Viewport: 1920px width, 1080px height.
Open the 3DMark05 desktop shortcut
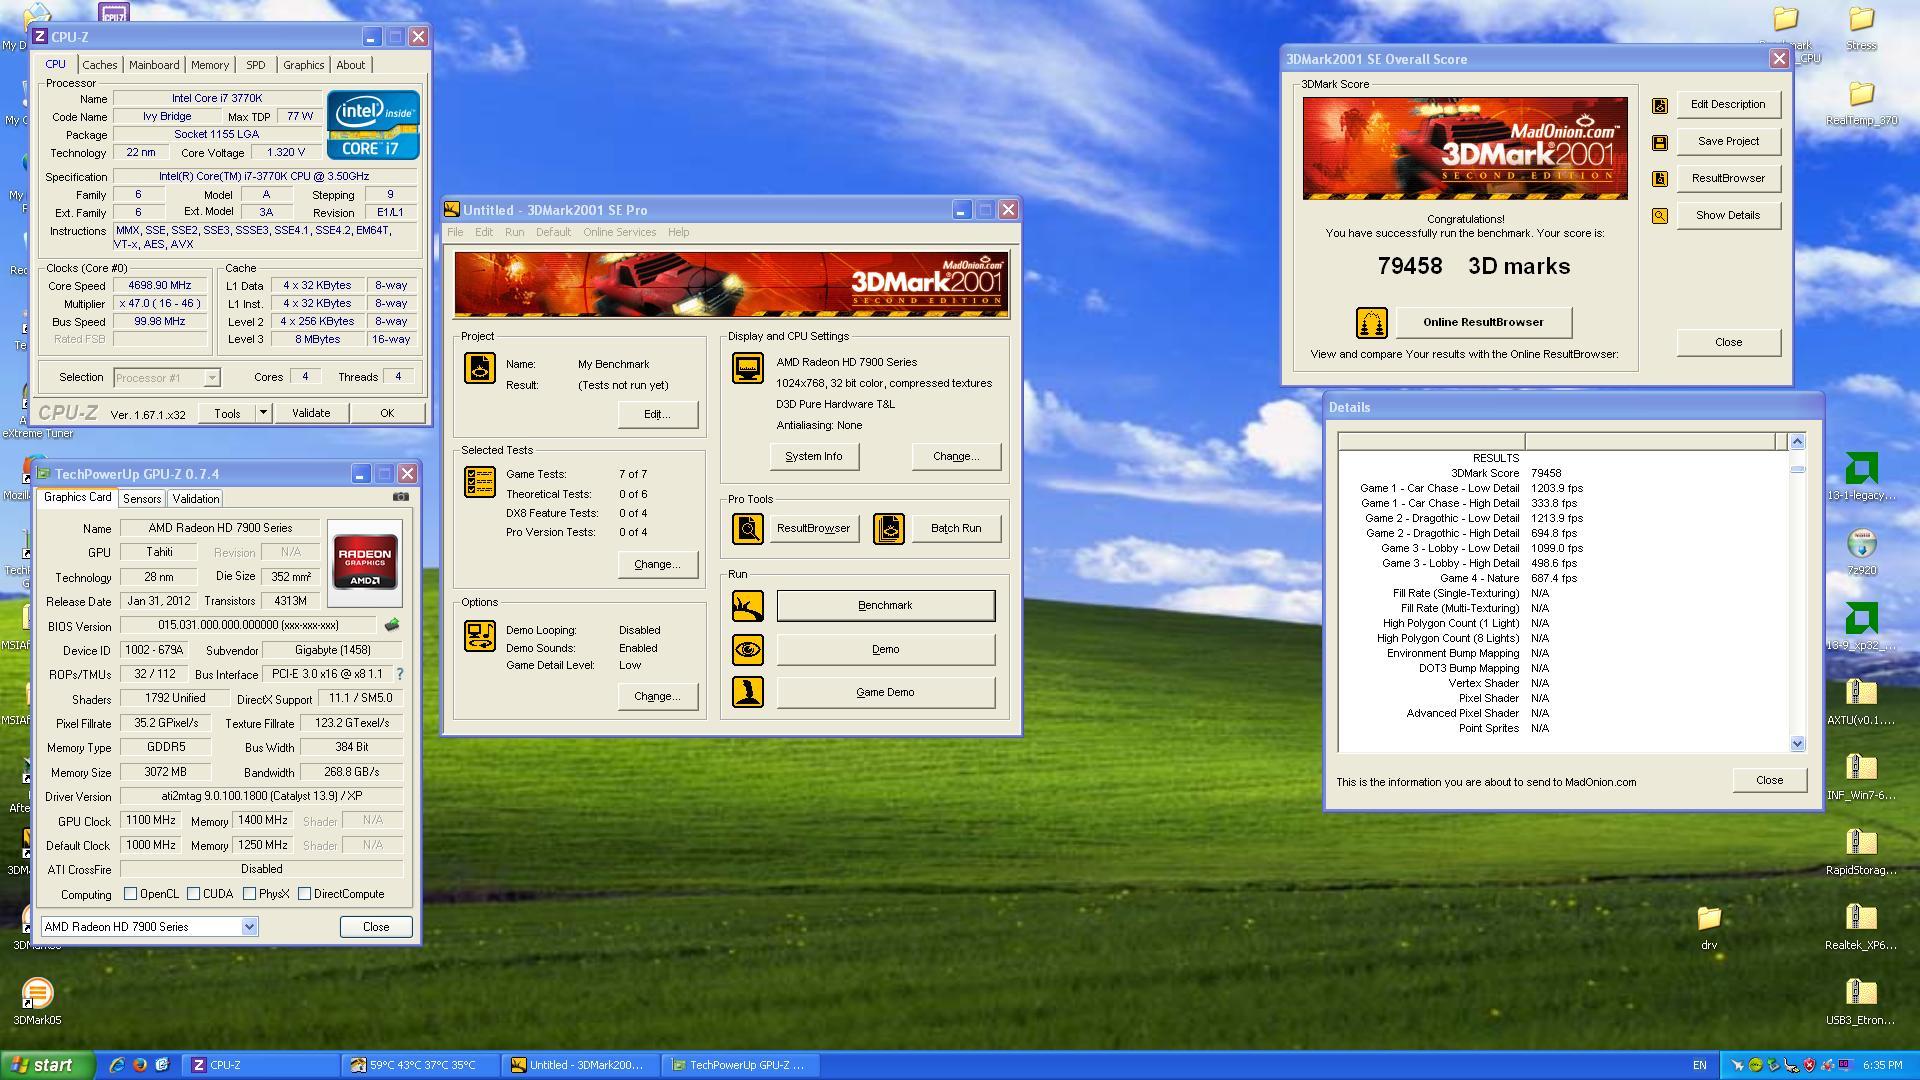coord(37,1003)
